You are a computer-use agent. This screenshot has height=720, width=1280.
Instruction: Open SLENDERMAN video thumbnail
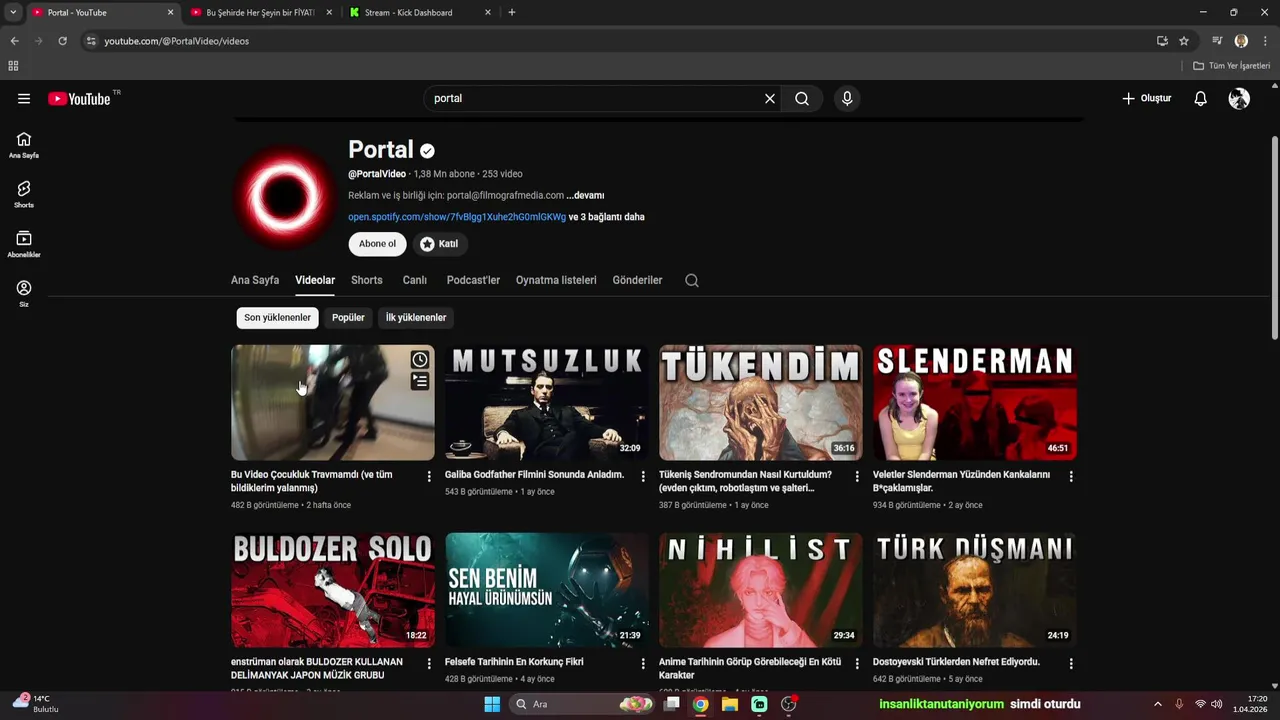975,402
